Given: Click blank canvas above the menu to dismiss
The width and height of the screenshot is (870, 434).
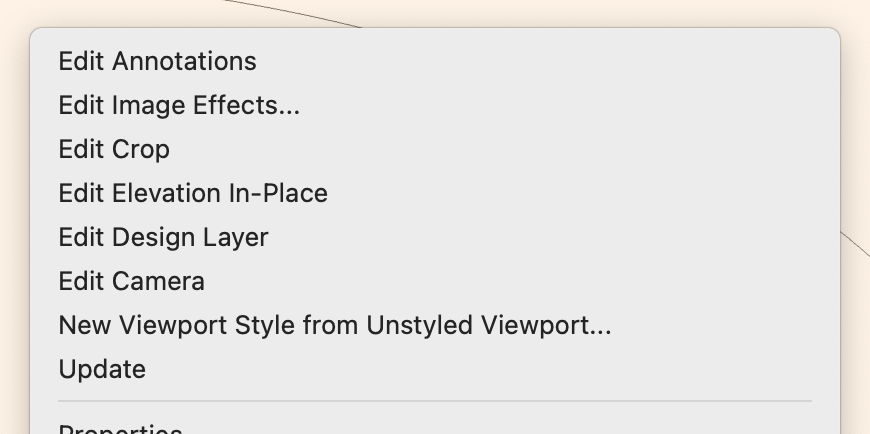Looking at the screenshot, I should (x=600, y=12).
